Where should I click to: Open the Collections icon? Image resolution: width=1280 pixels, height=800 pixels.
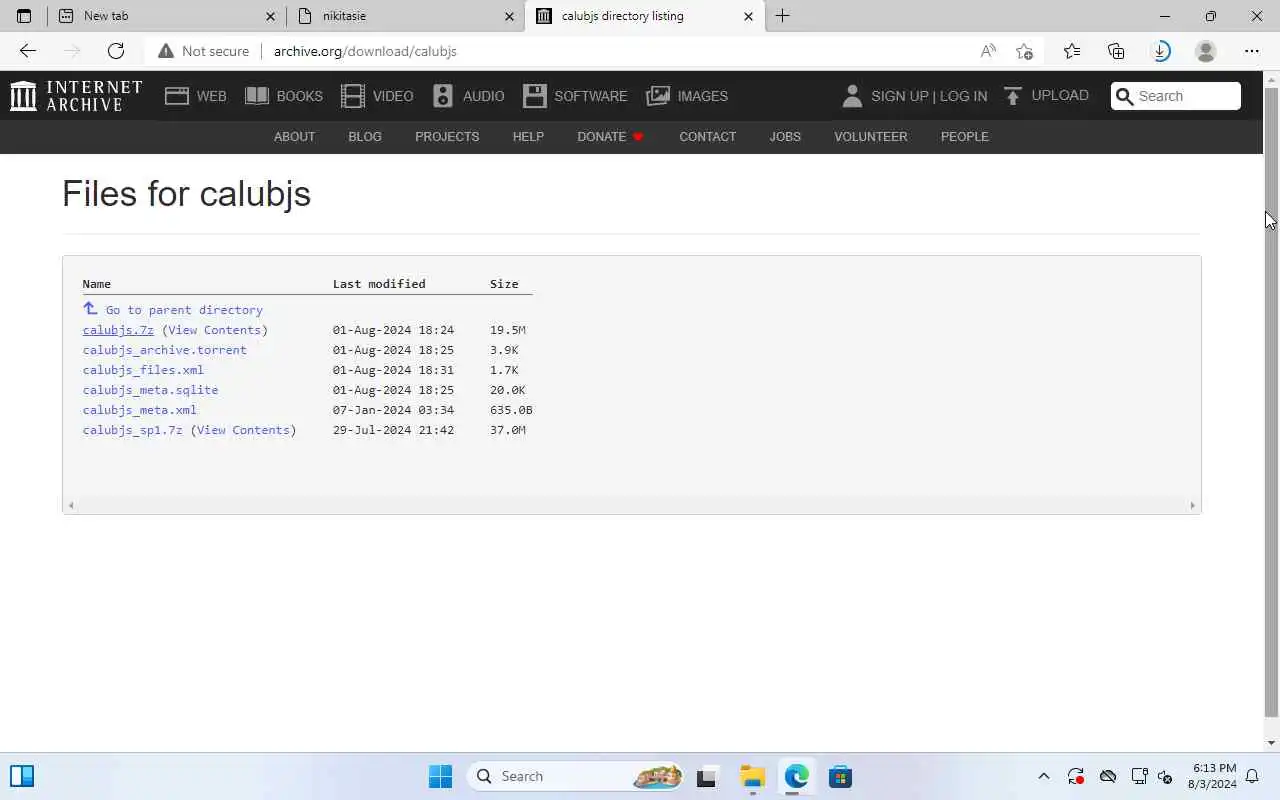(1116, 51)
